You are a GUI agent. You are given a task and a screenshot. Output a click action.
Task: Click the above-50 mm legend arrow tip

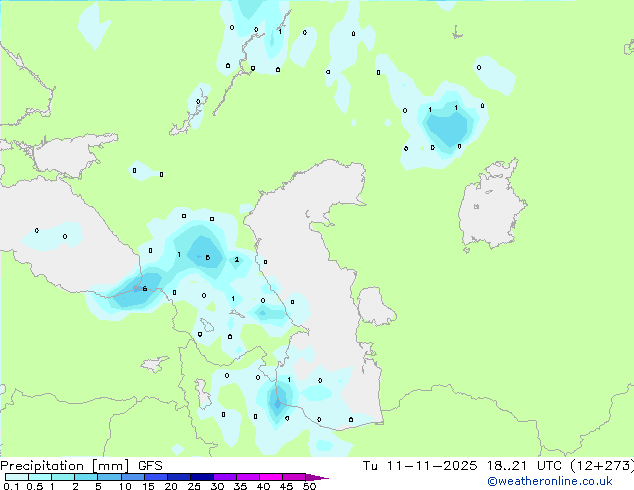(317, 477)
